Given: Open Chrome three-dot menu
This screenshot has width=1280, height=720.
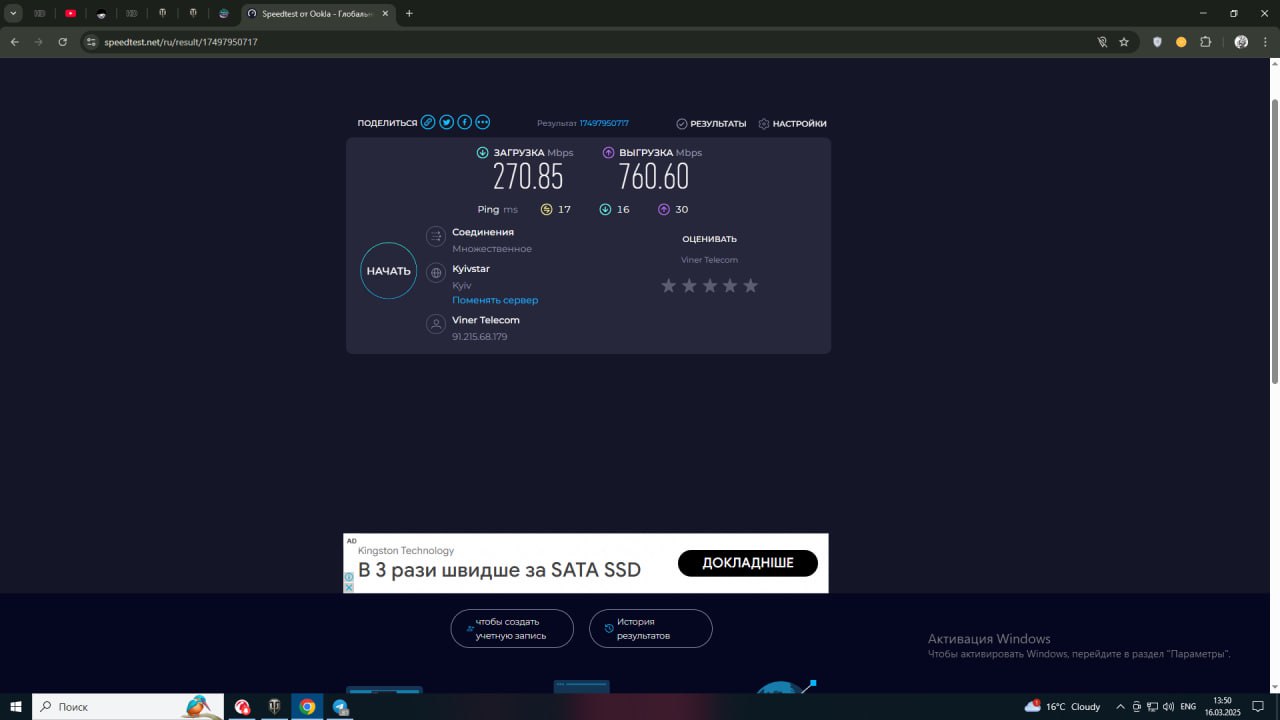Looking at the screenshot, I should [x=1264, y=42].
